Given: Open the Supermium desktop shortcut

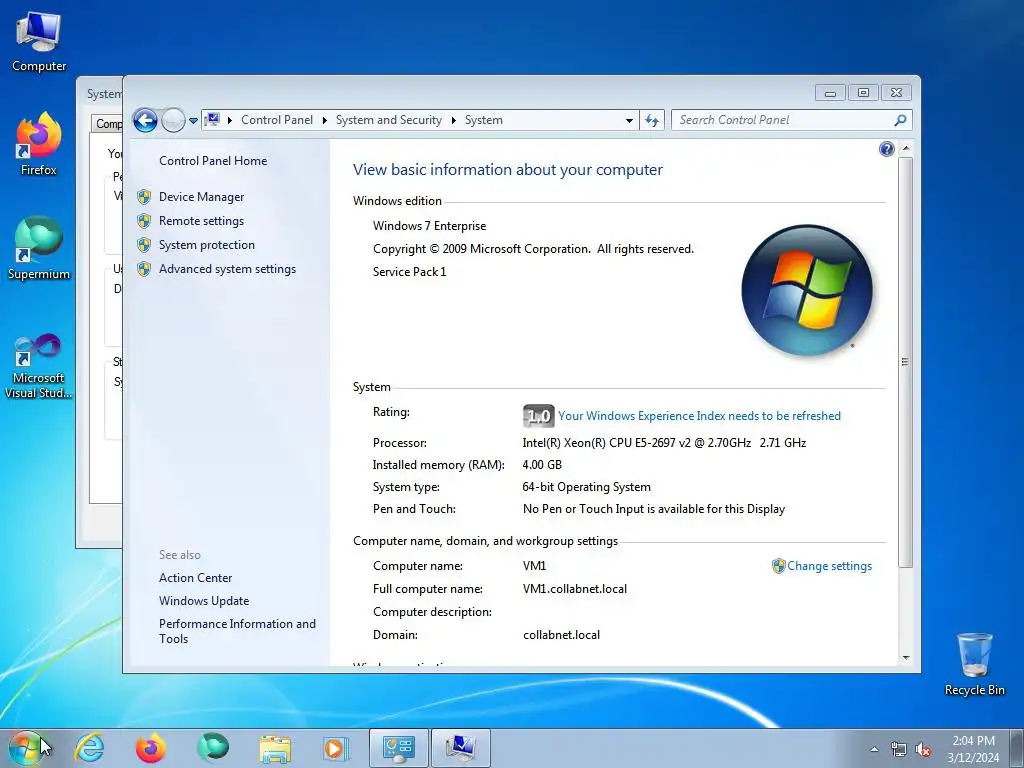Looking at the screenshot, I should [x=39, y=248].
